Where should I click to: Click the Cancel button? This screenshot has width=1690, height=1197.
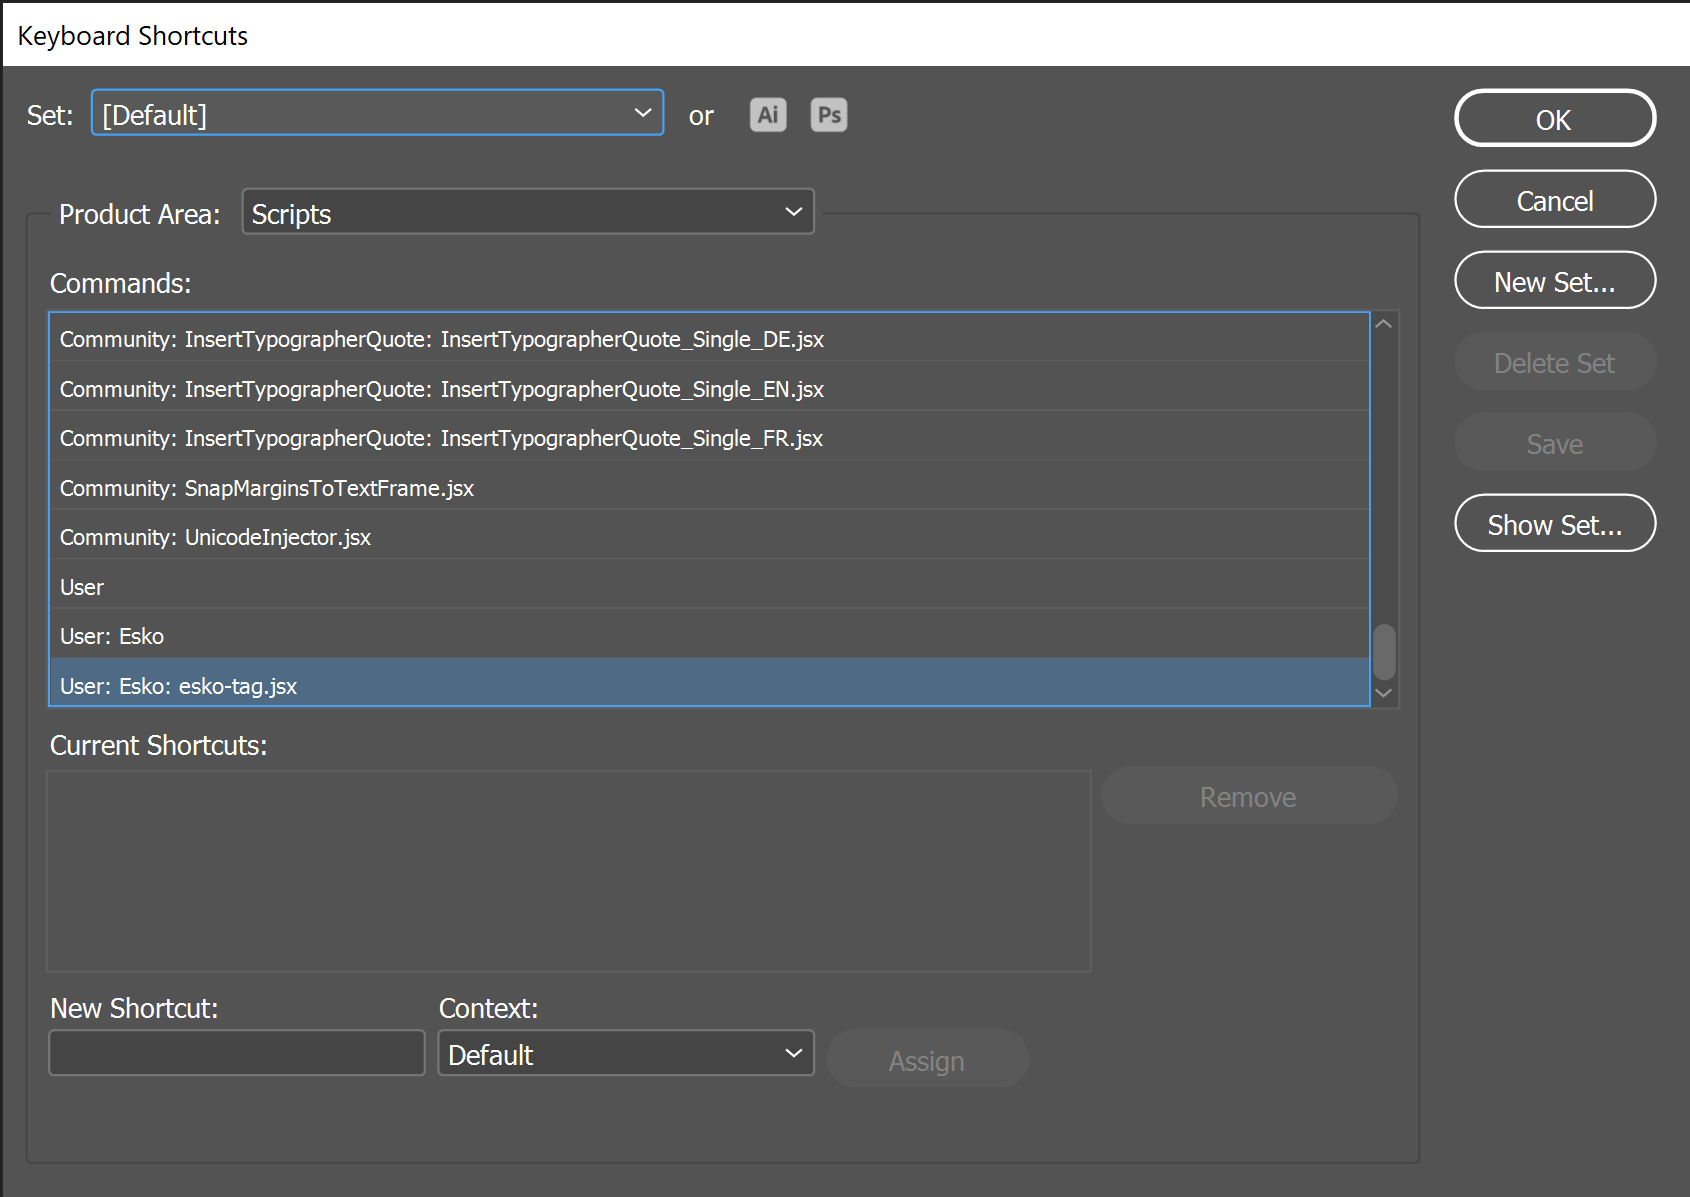coord(1554,199)
